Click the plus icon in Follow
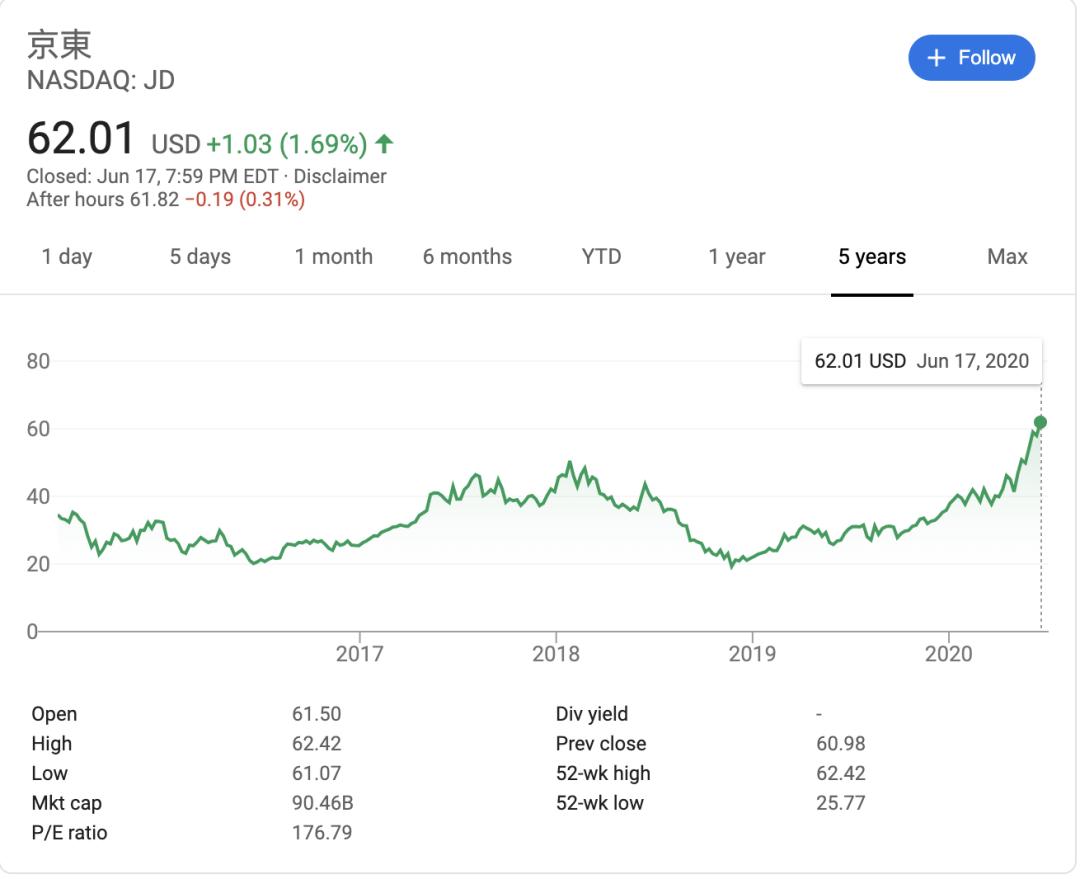Viewport: 1080px width, 879px height. click(936, 58)
